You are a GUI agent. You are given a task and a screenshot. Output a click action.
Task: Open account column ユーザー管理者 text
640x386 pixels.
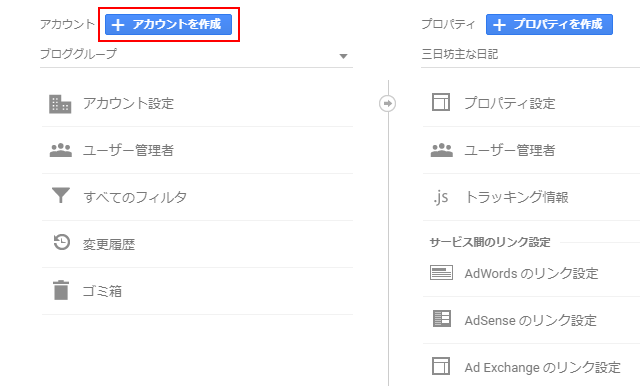128,150
